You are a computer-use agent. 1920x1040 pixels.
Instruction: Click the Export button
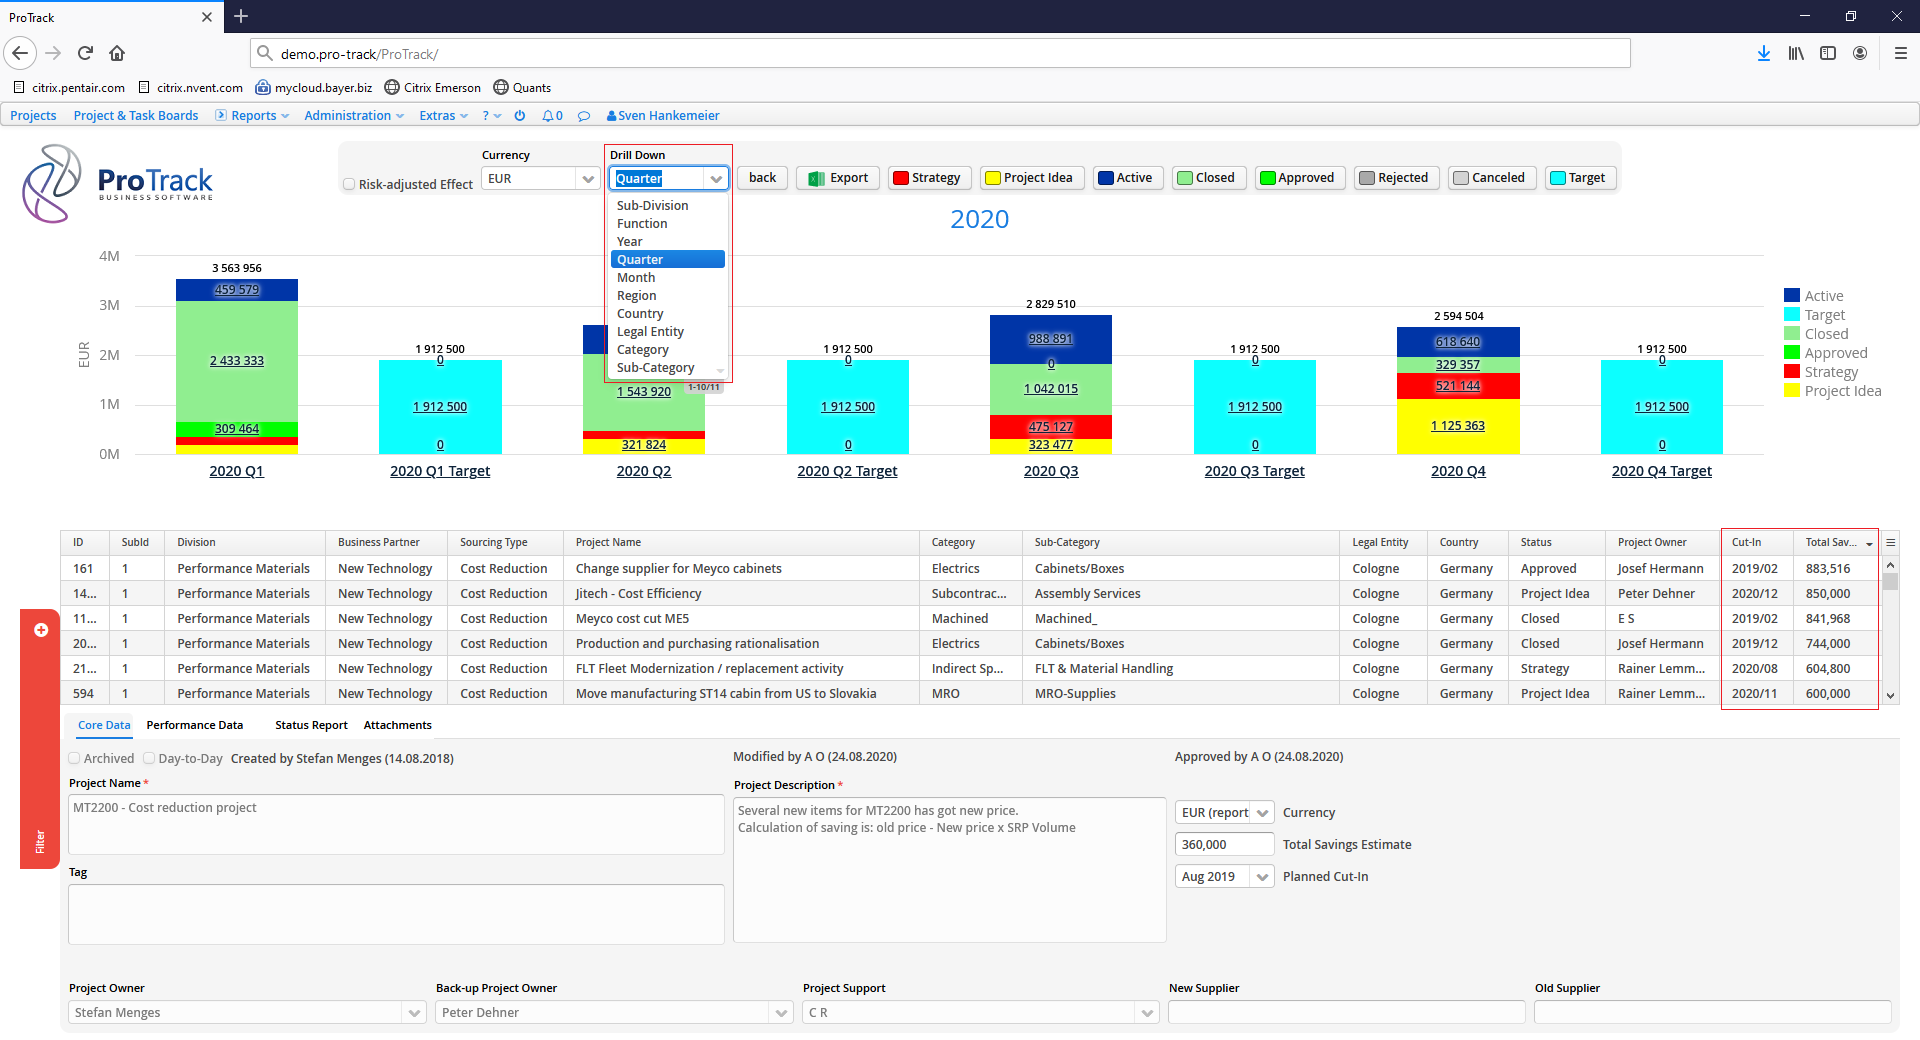point(838,178)
